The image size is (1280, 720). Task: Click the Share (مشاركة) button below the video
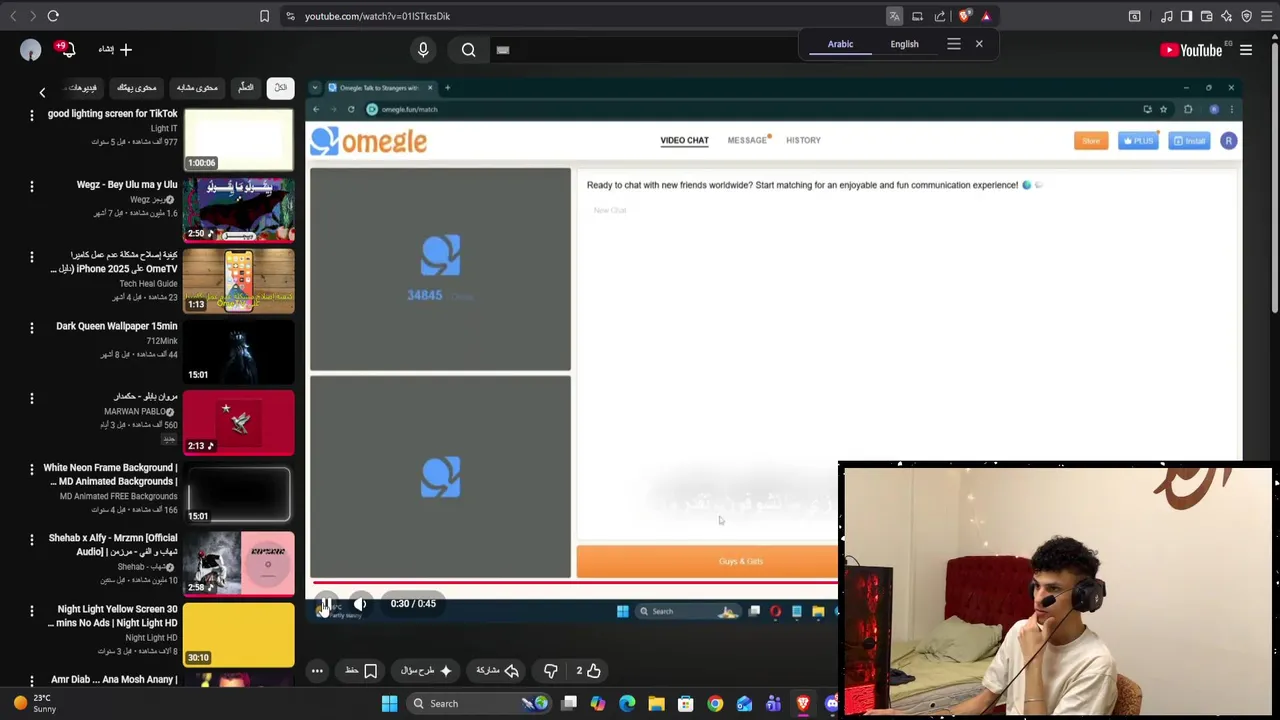pos(497,671)
